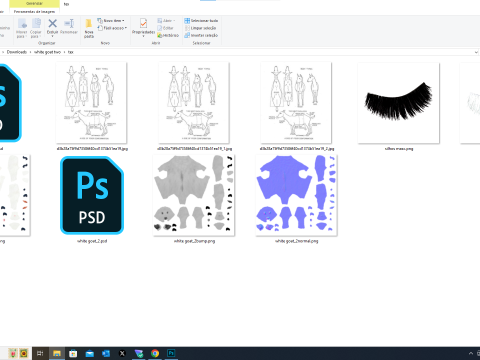Switch to the Gerenciar ribbon tab
This screenshot has height=360, width=480.
[x=34, y=3]
